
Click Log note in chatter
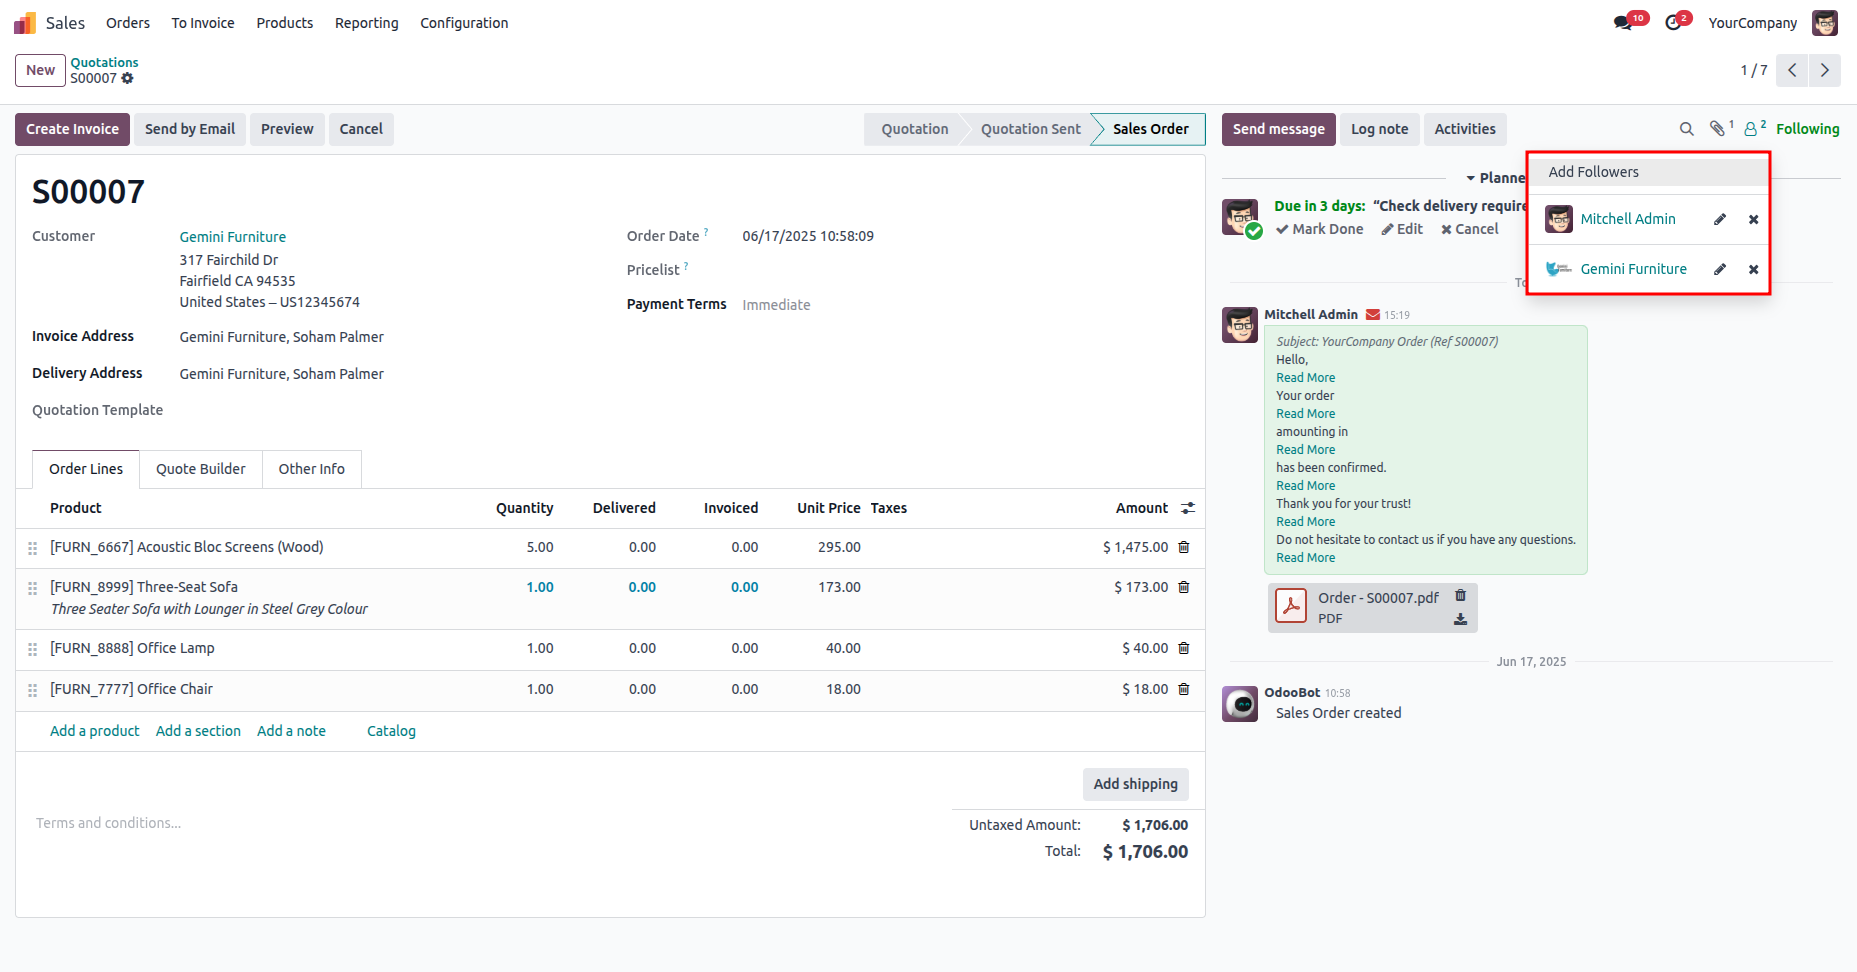(1380, 129)
